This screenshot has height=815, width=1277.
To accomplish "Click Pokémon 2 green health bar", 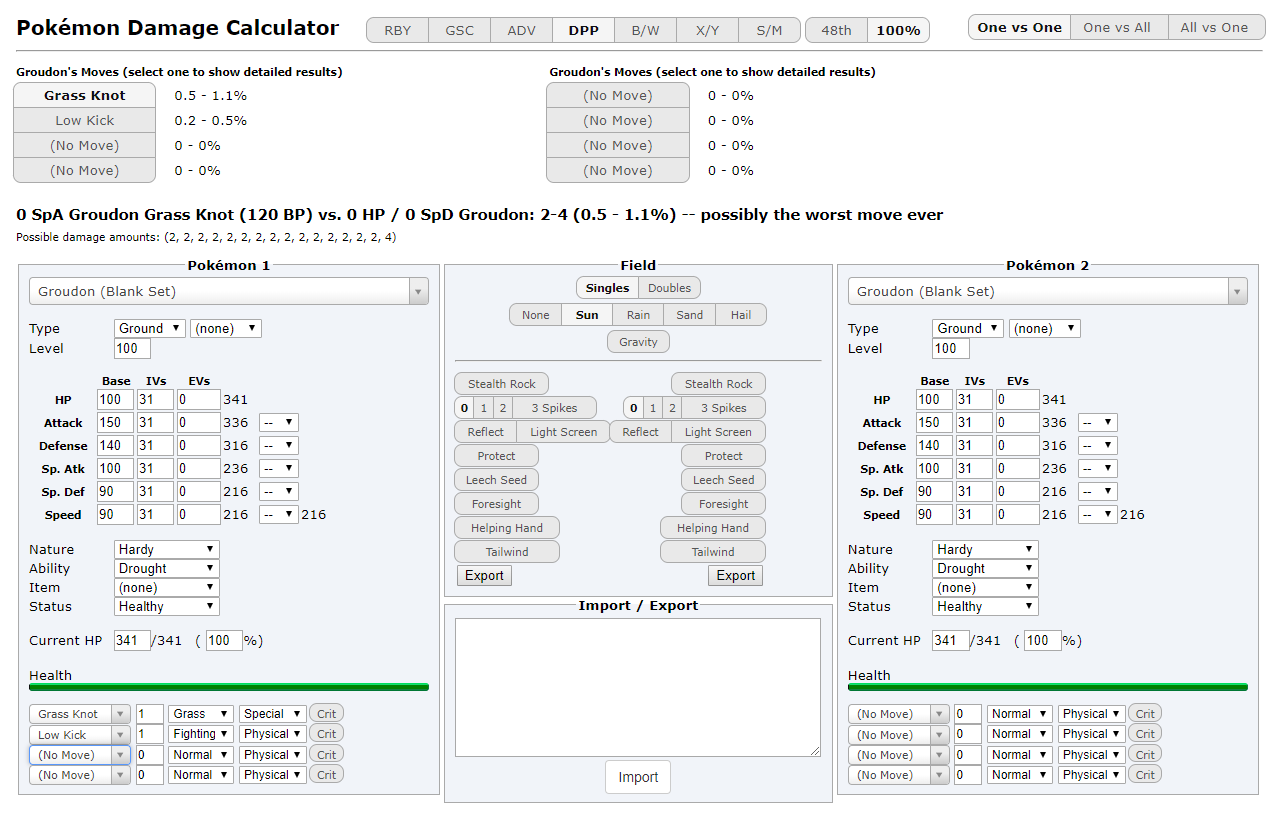I will click(x=1048, y=687).
